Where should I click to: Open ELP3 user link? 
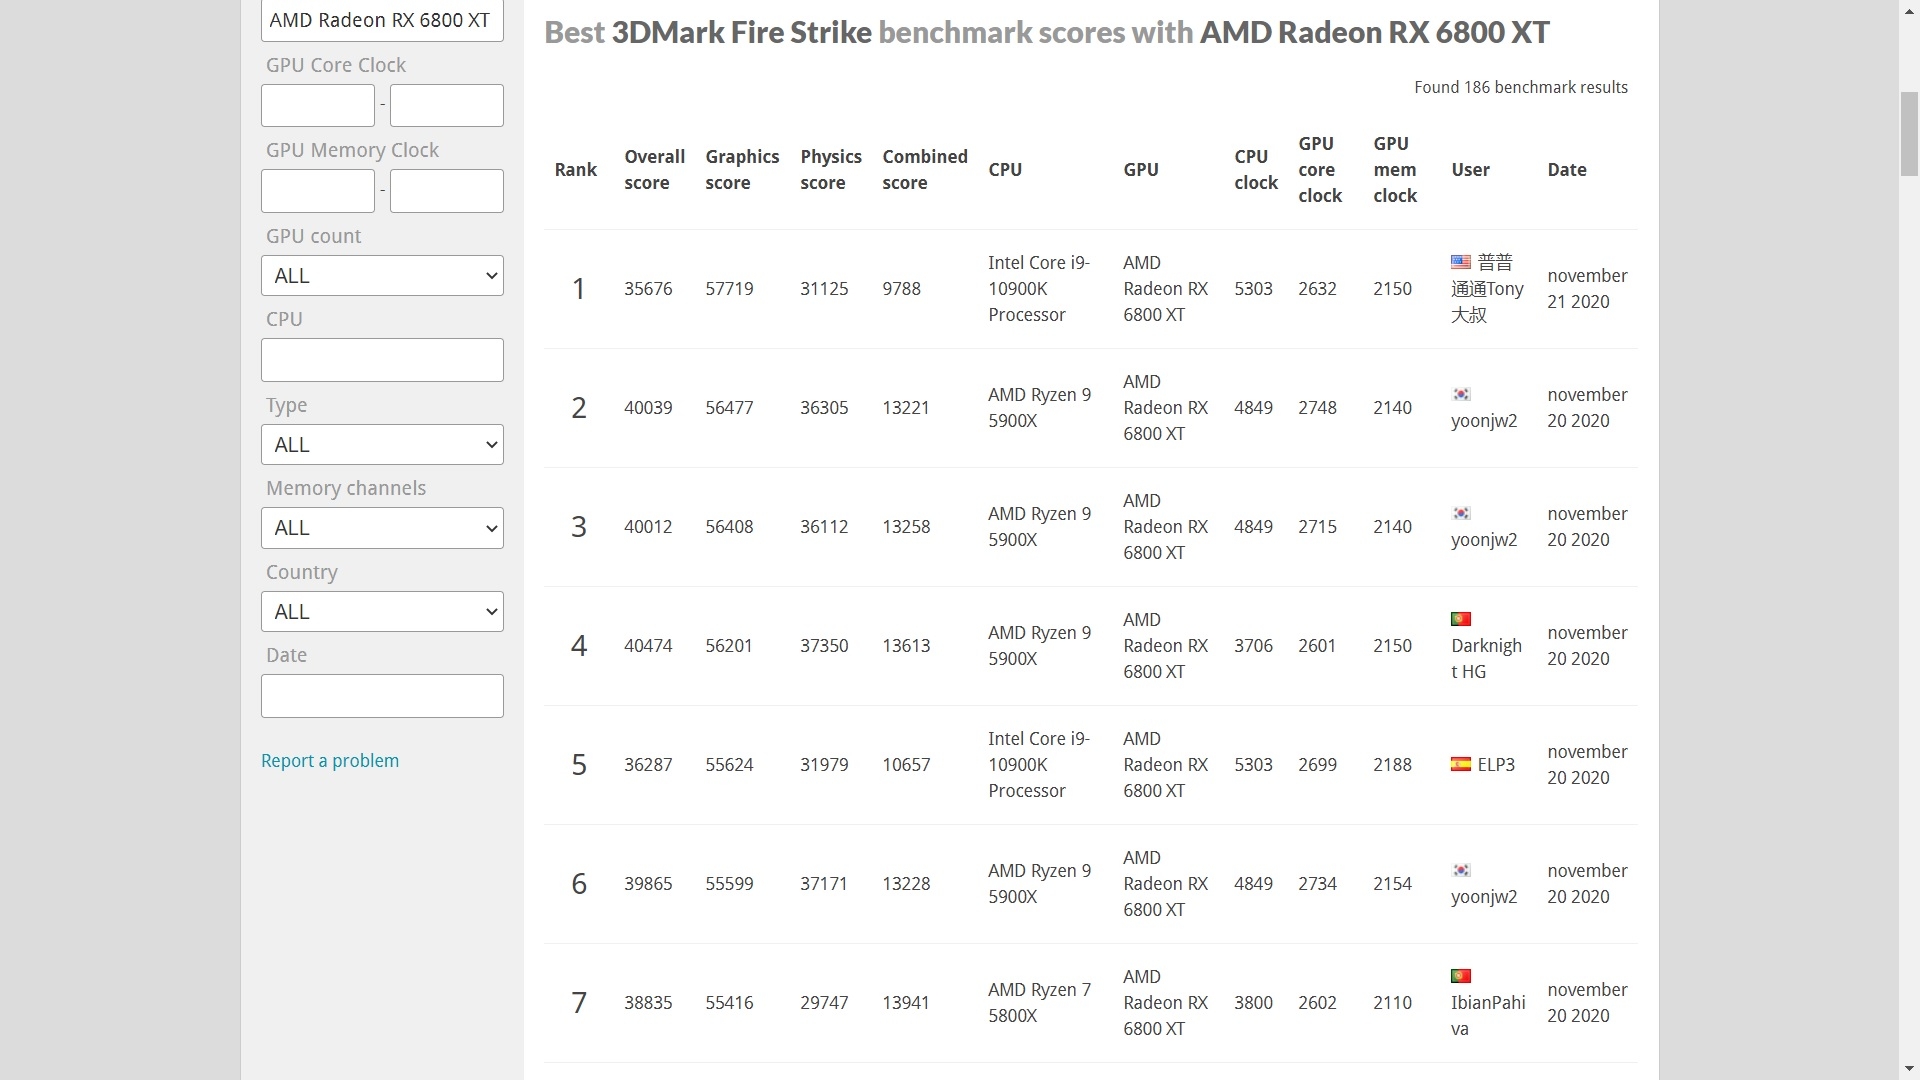click(x=1496, y=765)
